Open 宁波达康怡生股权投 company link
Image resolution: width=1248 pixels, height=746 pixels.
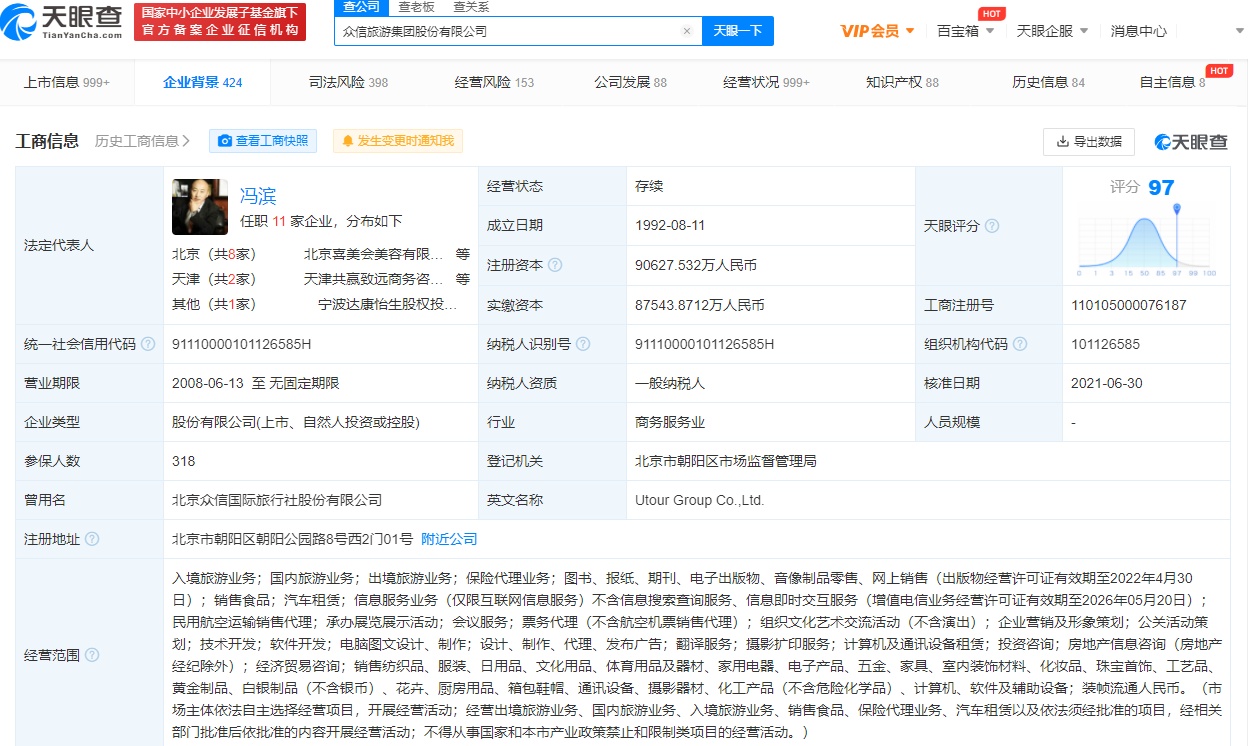pos(387,304)
